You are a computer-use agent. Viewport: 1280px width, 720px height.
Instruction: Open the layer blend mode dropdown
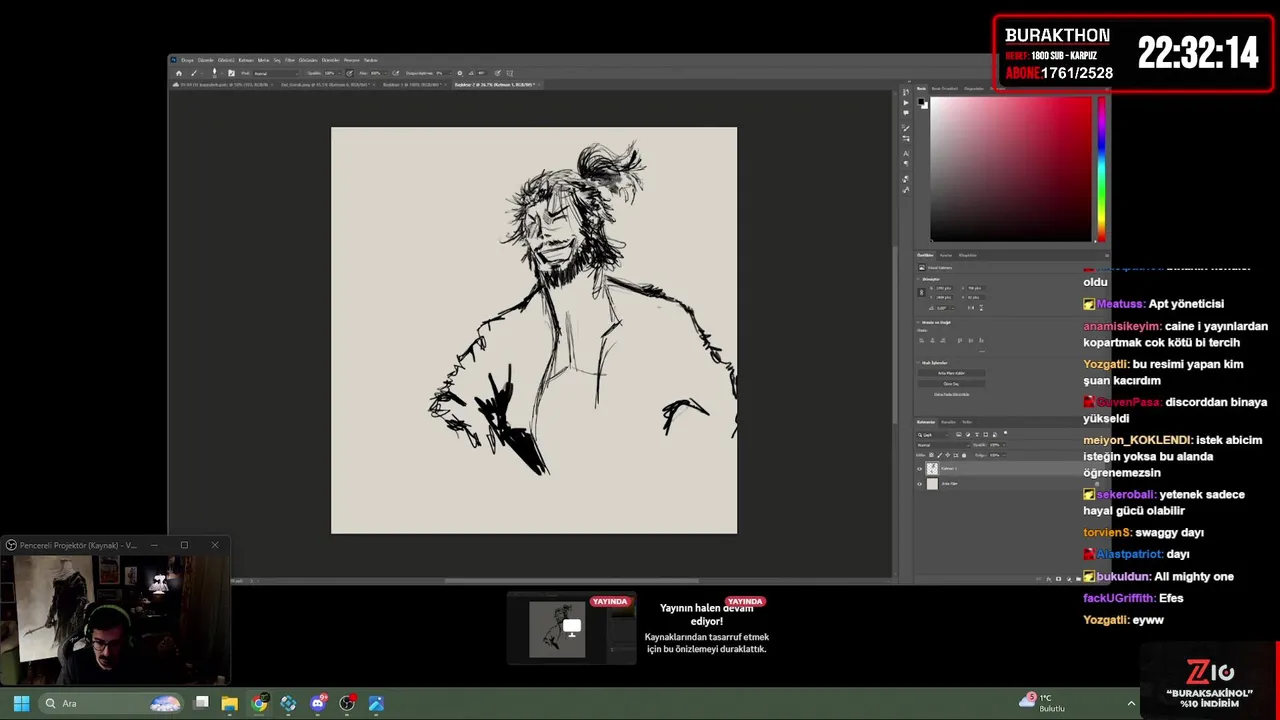pyautogui.click(x=942, y=445)
